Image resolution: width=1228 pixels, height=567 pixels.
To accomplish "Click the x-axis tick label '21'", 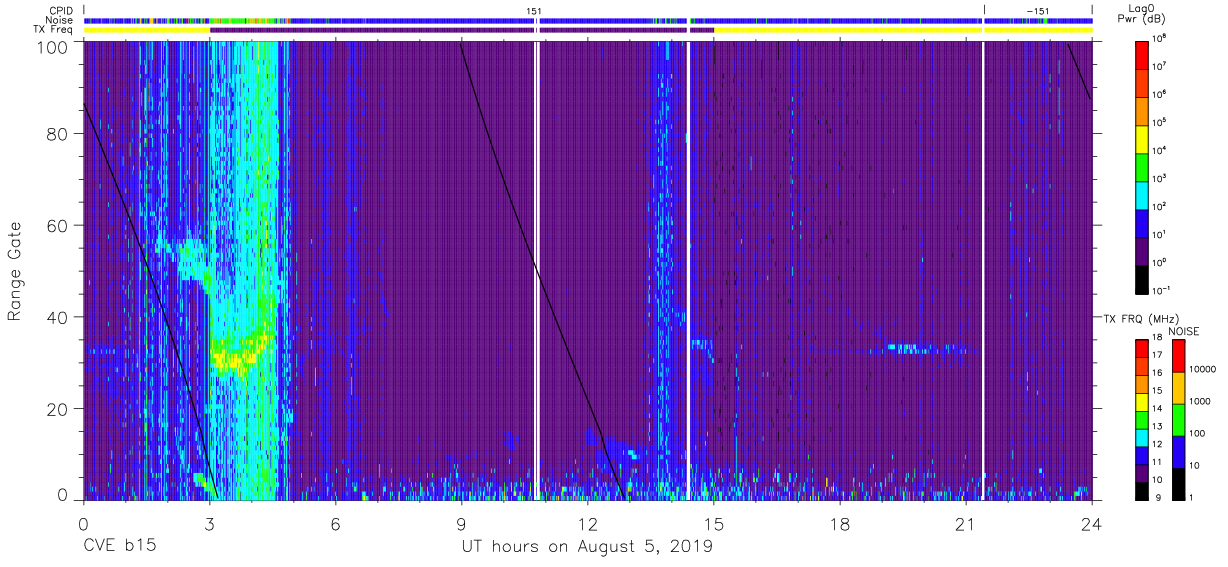I will [966, 524].
